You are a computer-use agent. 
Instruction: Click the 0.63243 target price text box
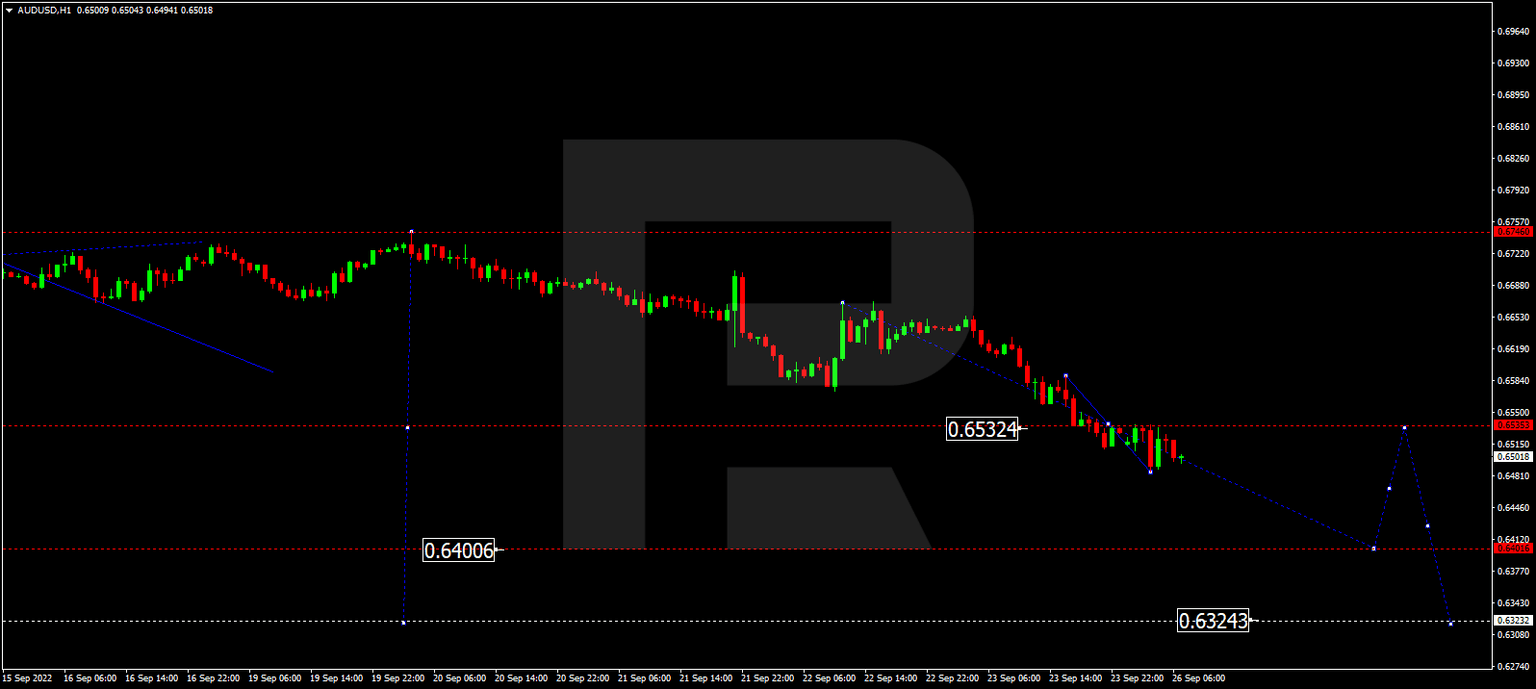(1213, 621)
